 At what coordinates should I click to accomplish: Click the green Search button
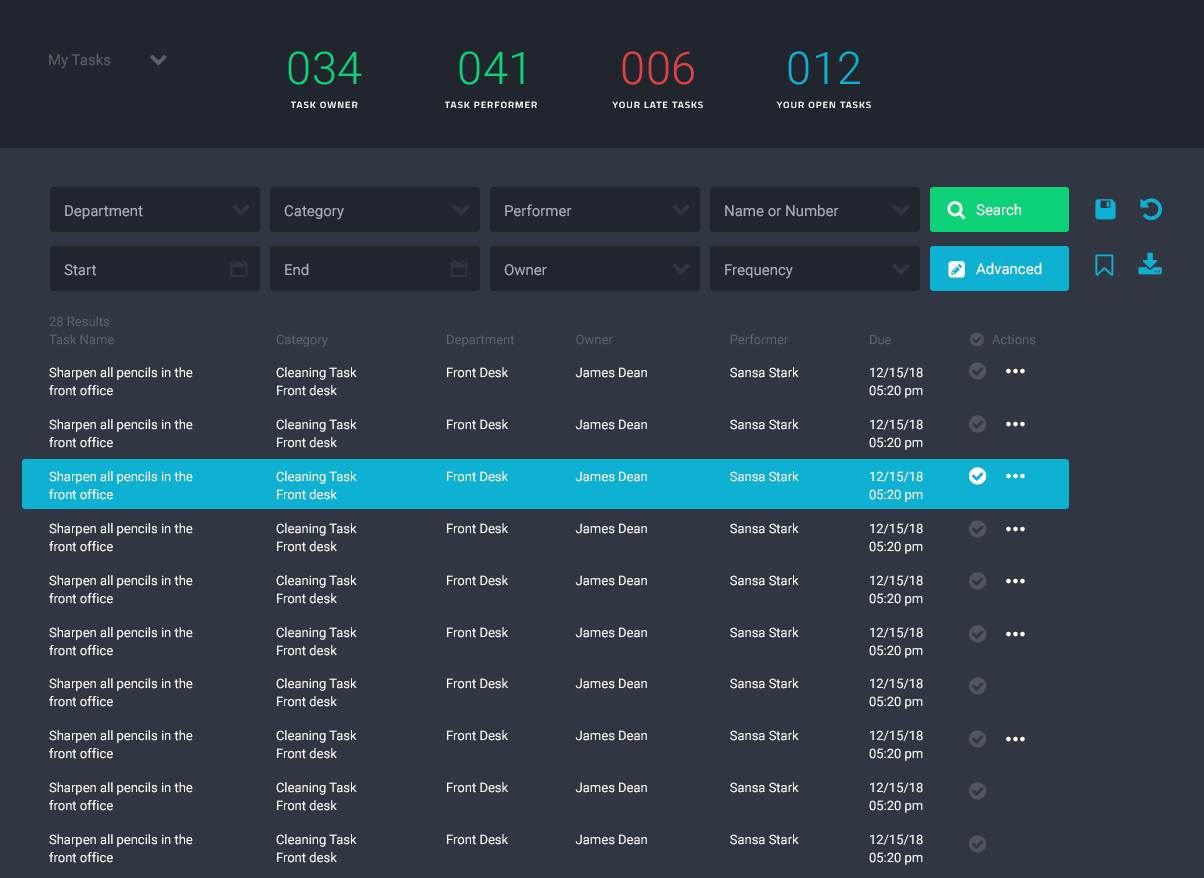coord(999,210)
